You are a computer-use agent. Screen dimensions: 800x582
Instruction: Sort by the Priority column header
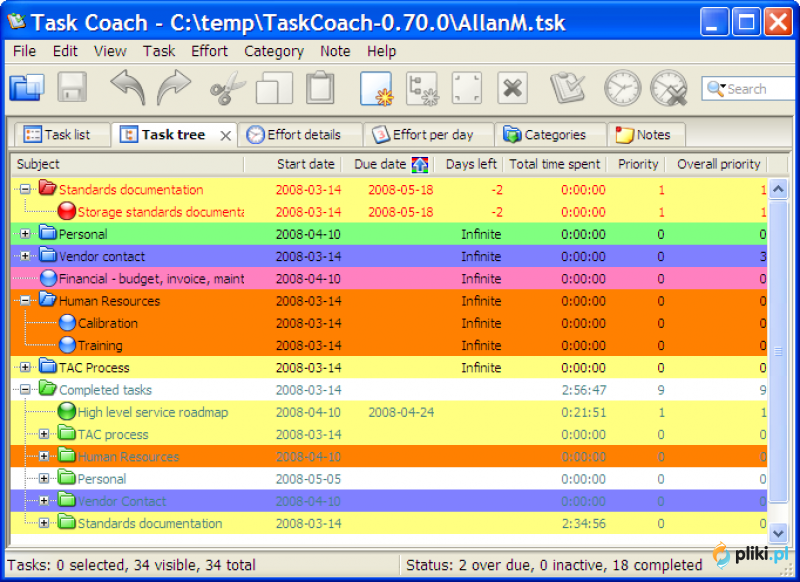pyautogui.click(x=638, y=164)
